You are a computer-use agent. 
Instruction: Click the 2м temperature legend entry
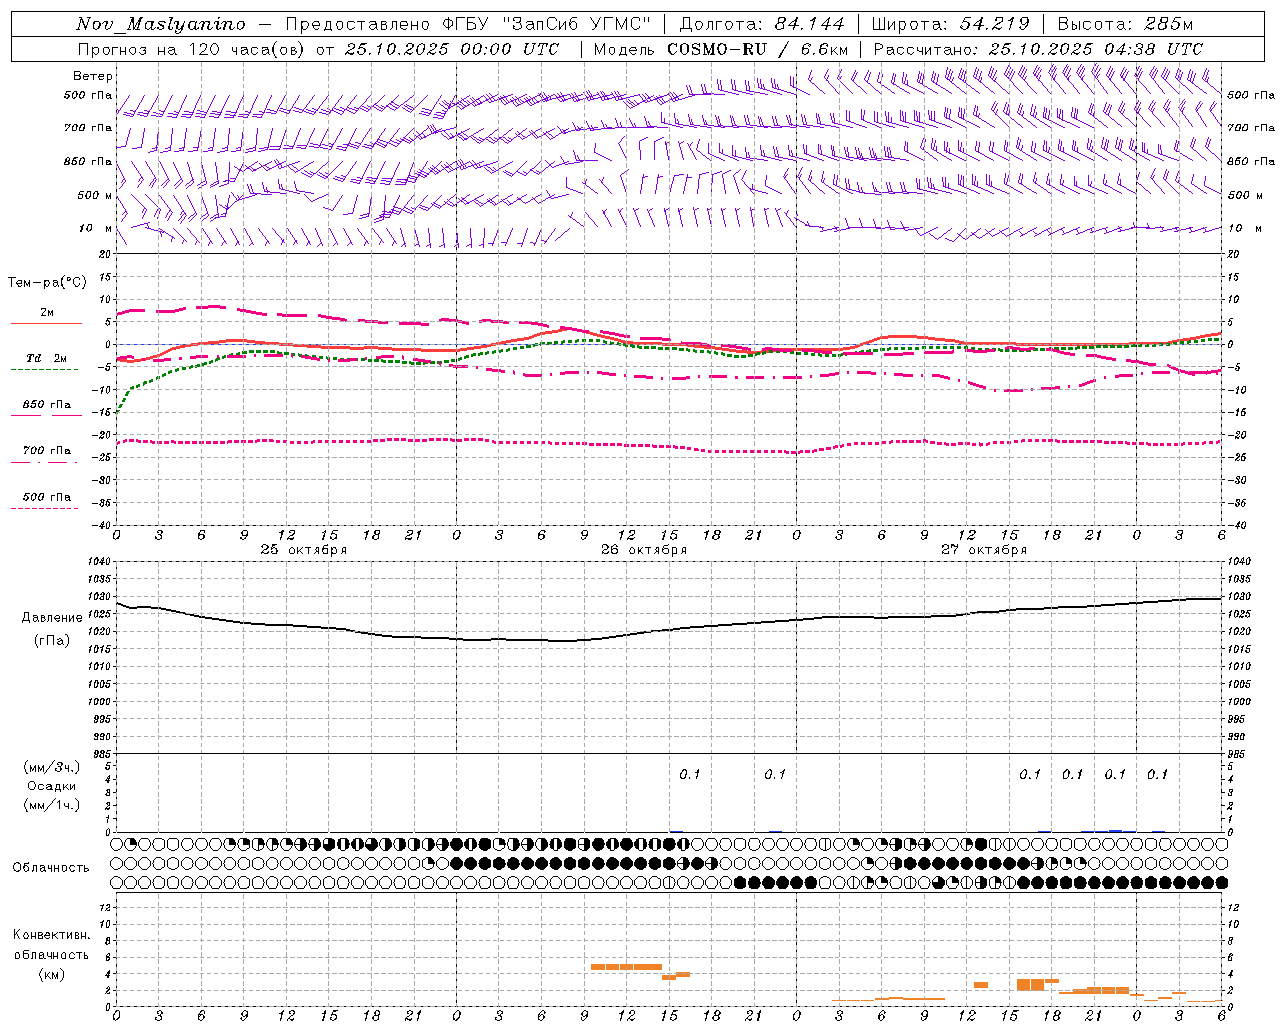(x=47, y=313)
